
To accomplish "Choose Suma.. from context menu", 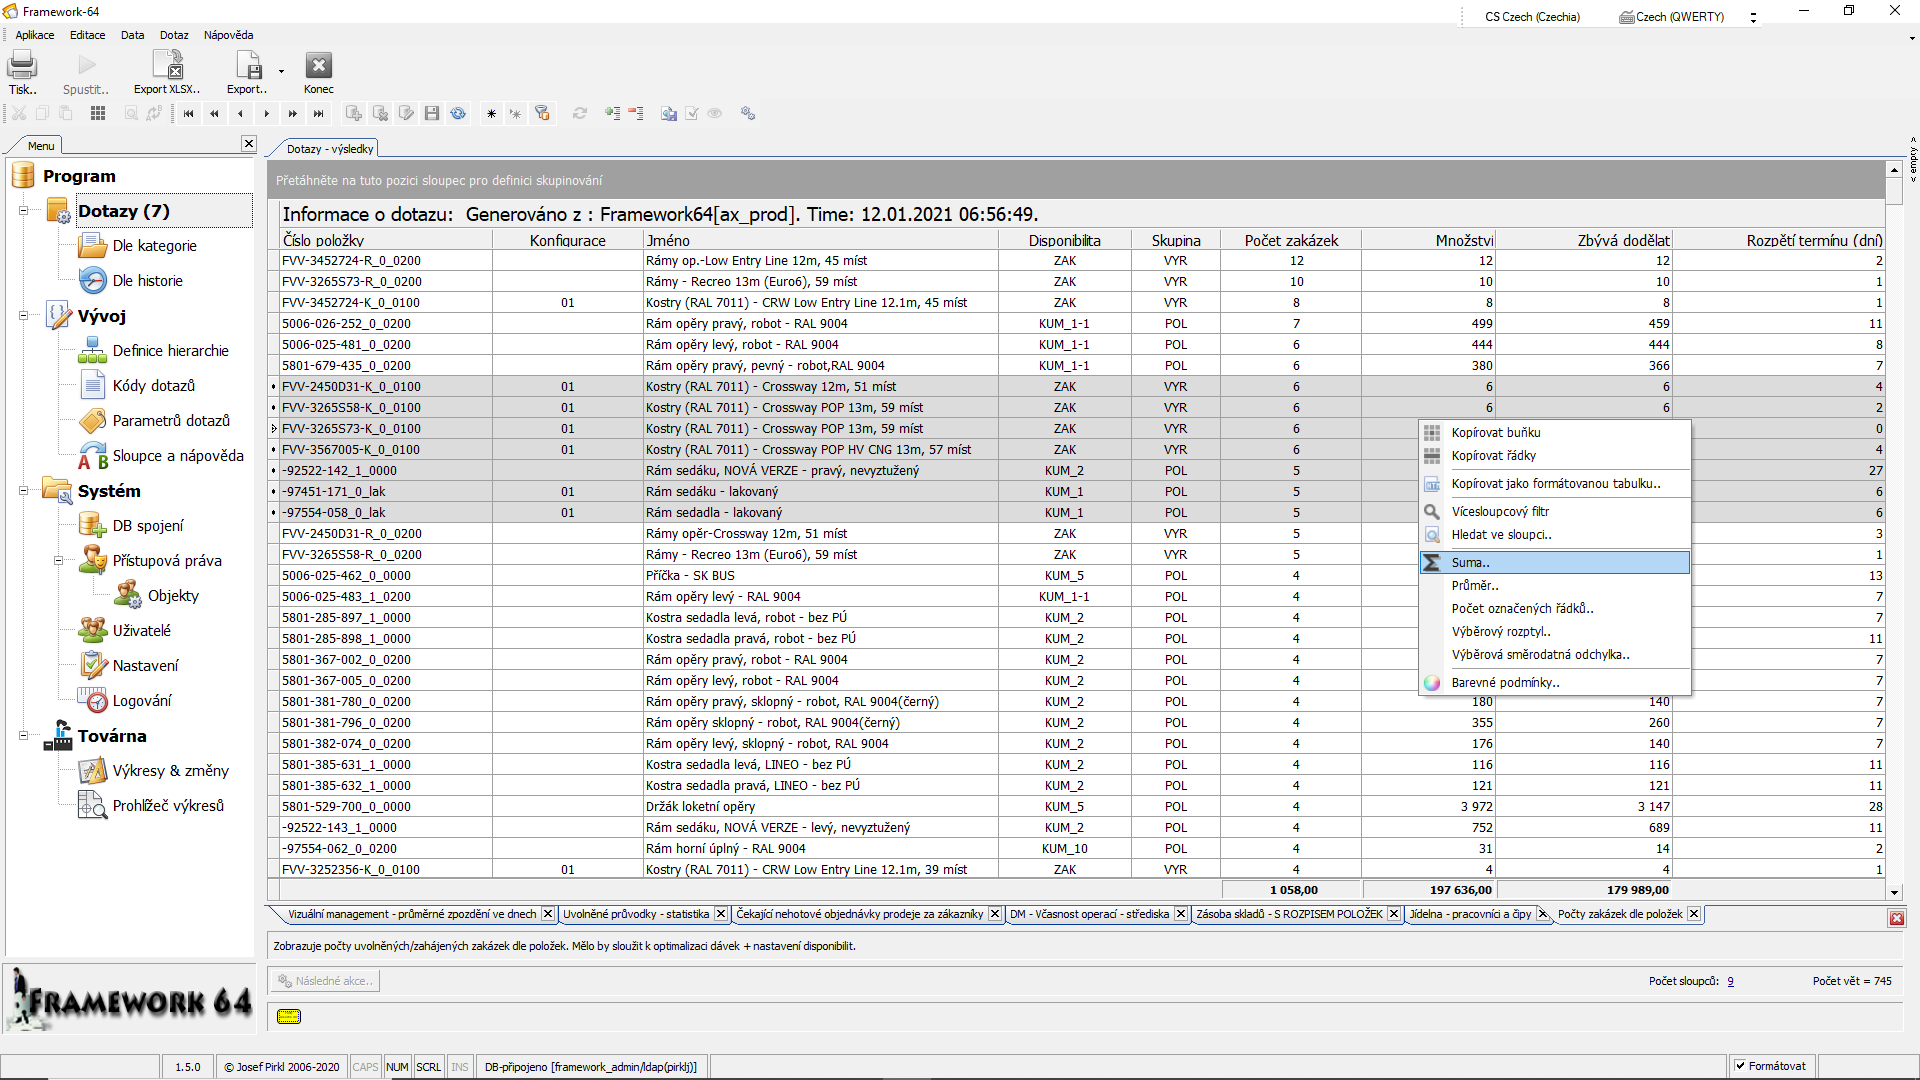I will tap(1555, 563).
